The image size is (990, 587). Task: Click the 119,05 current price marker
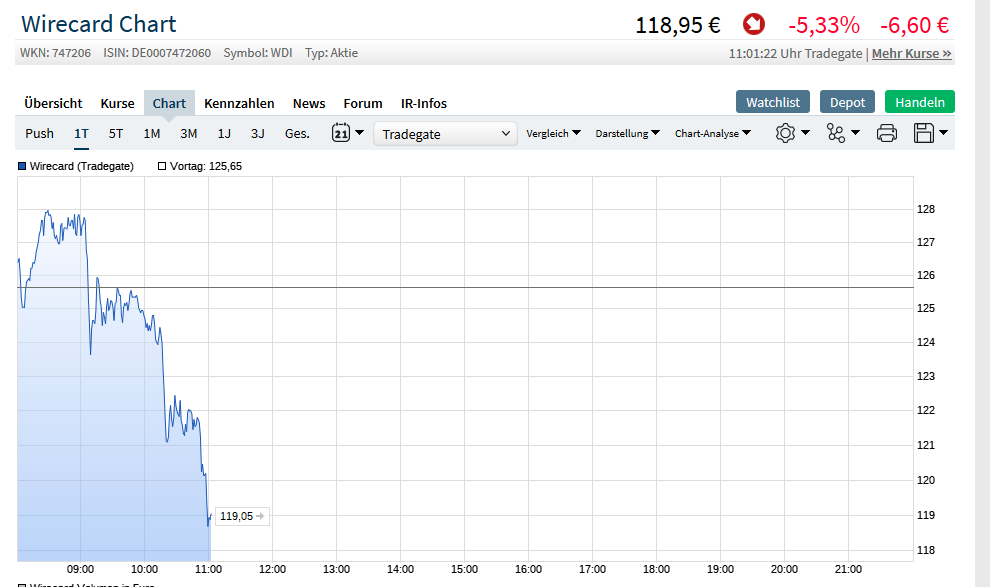pos(242,516)
